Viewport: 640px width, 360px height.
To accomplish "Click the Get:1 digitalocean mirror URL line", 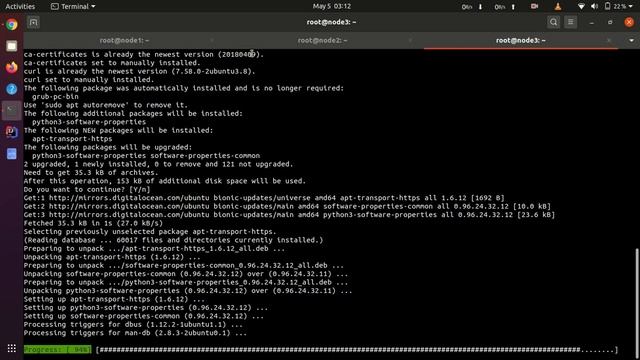I will (264, 198).
